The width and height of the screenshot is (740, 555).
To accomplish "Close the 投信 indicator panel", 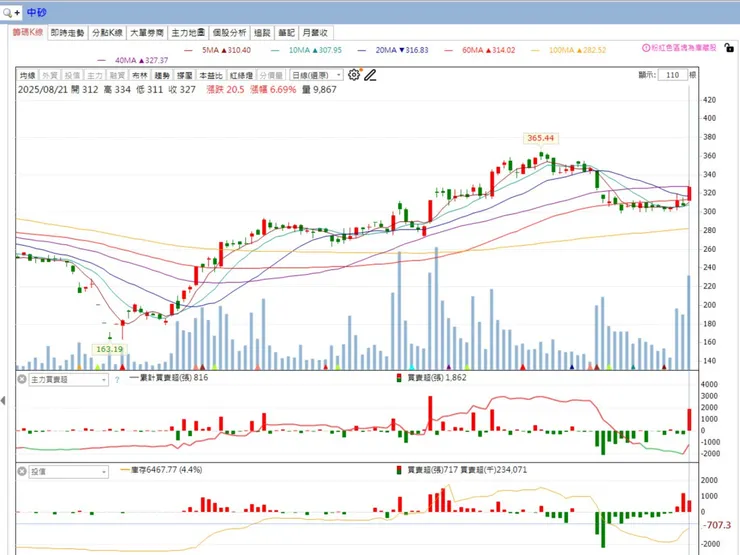I will 22,471.
